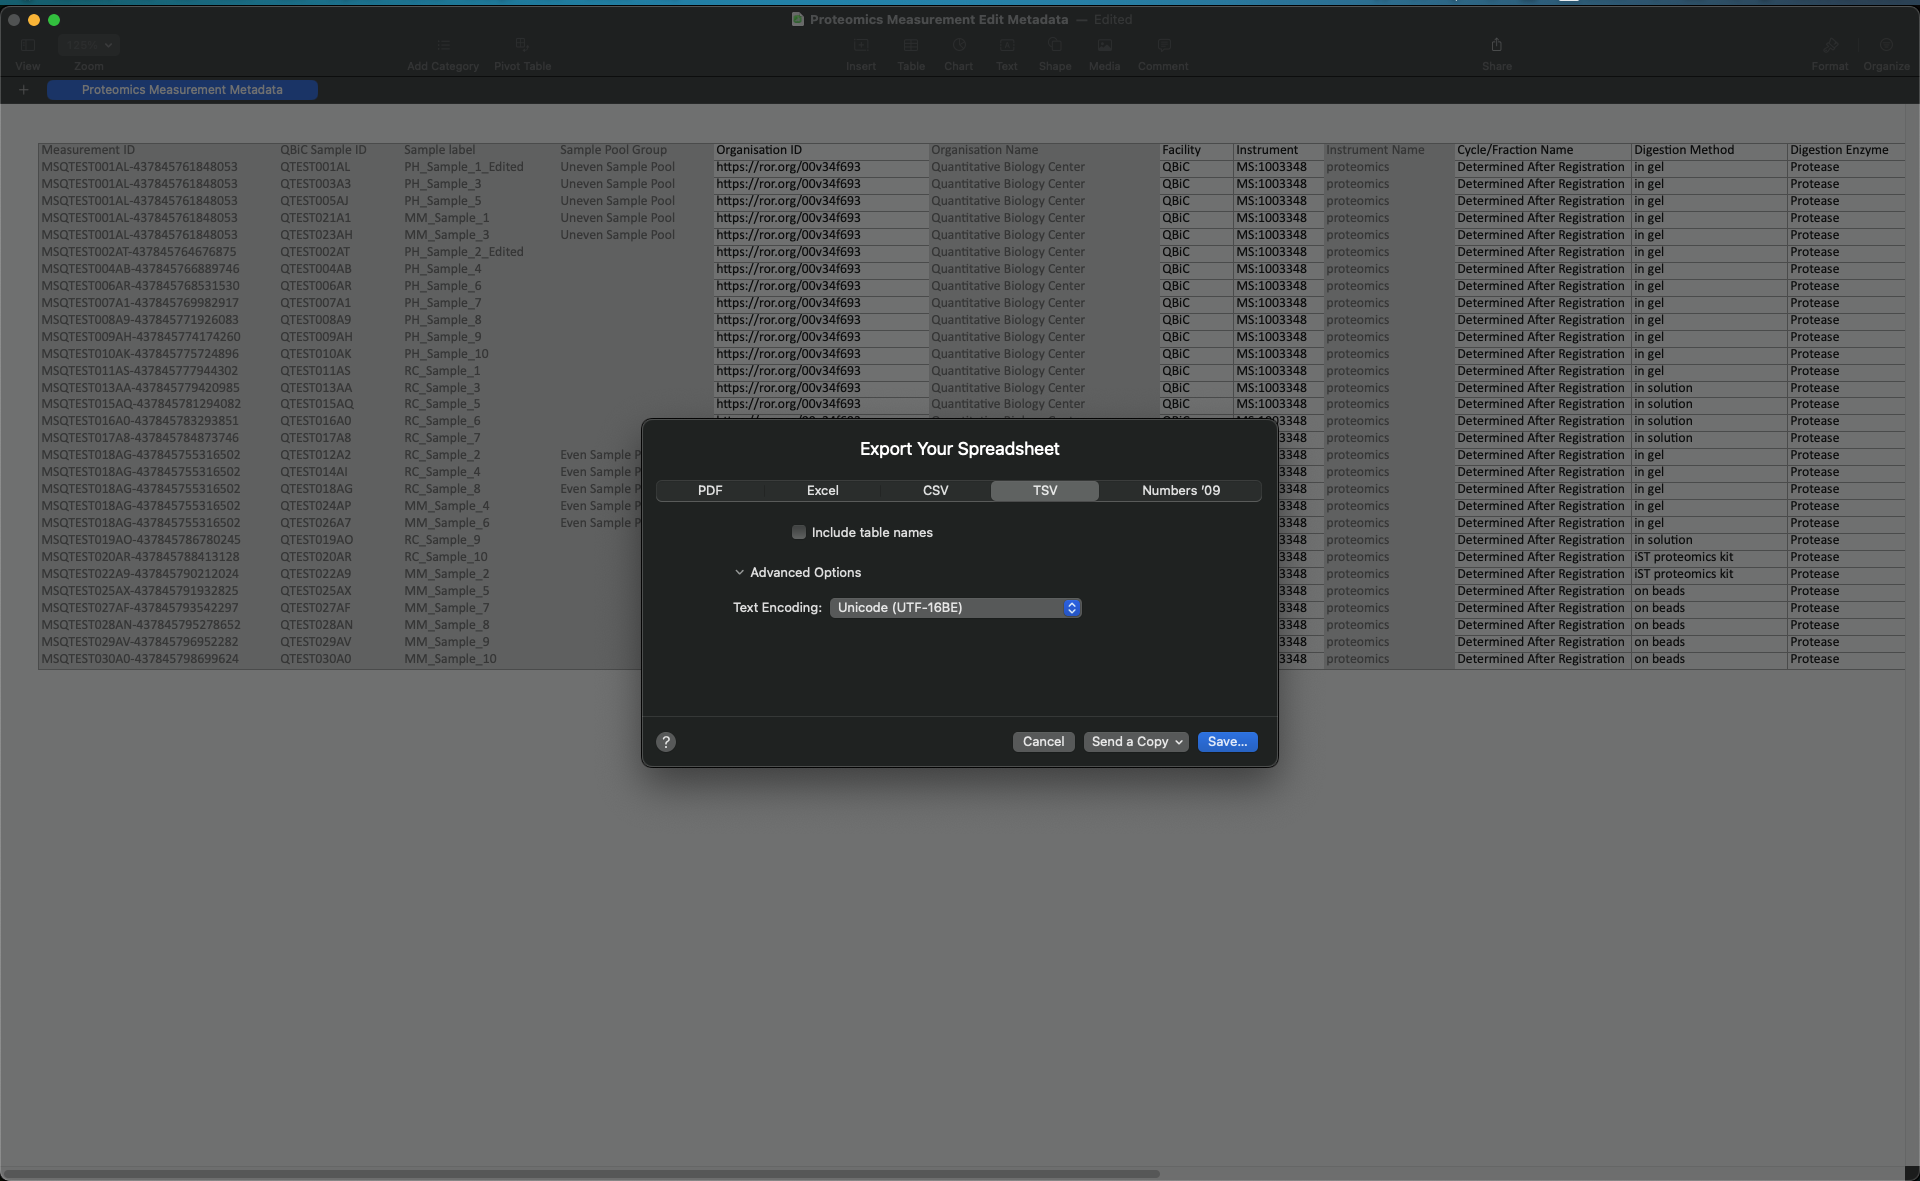The width and height of the screenshot is (1920, 1181).
Task: Open the Zoom percentage dropdown
Action: (x=89, y=45)
